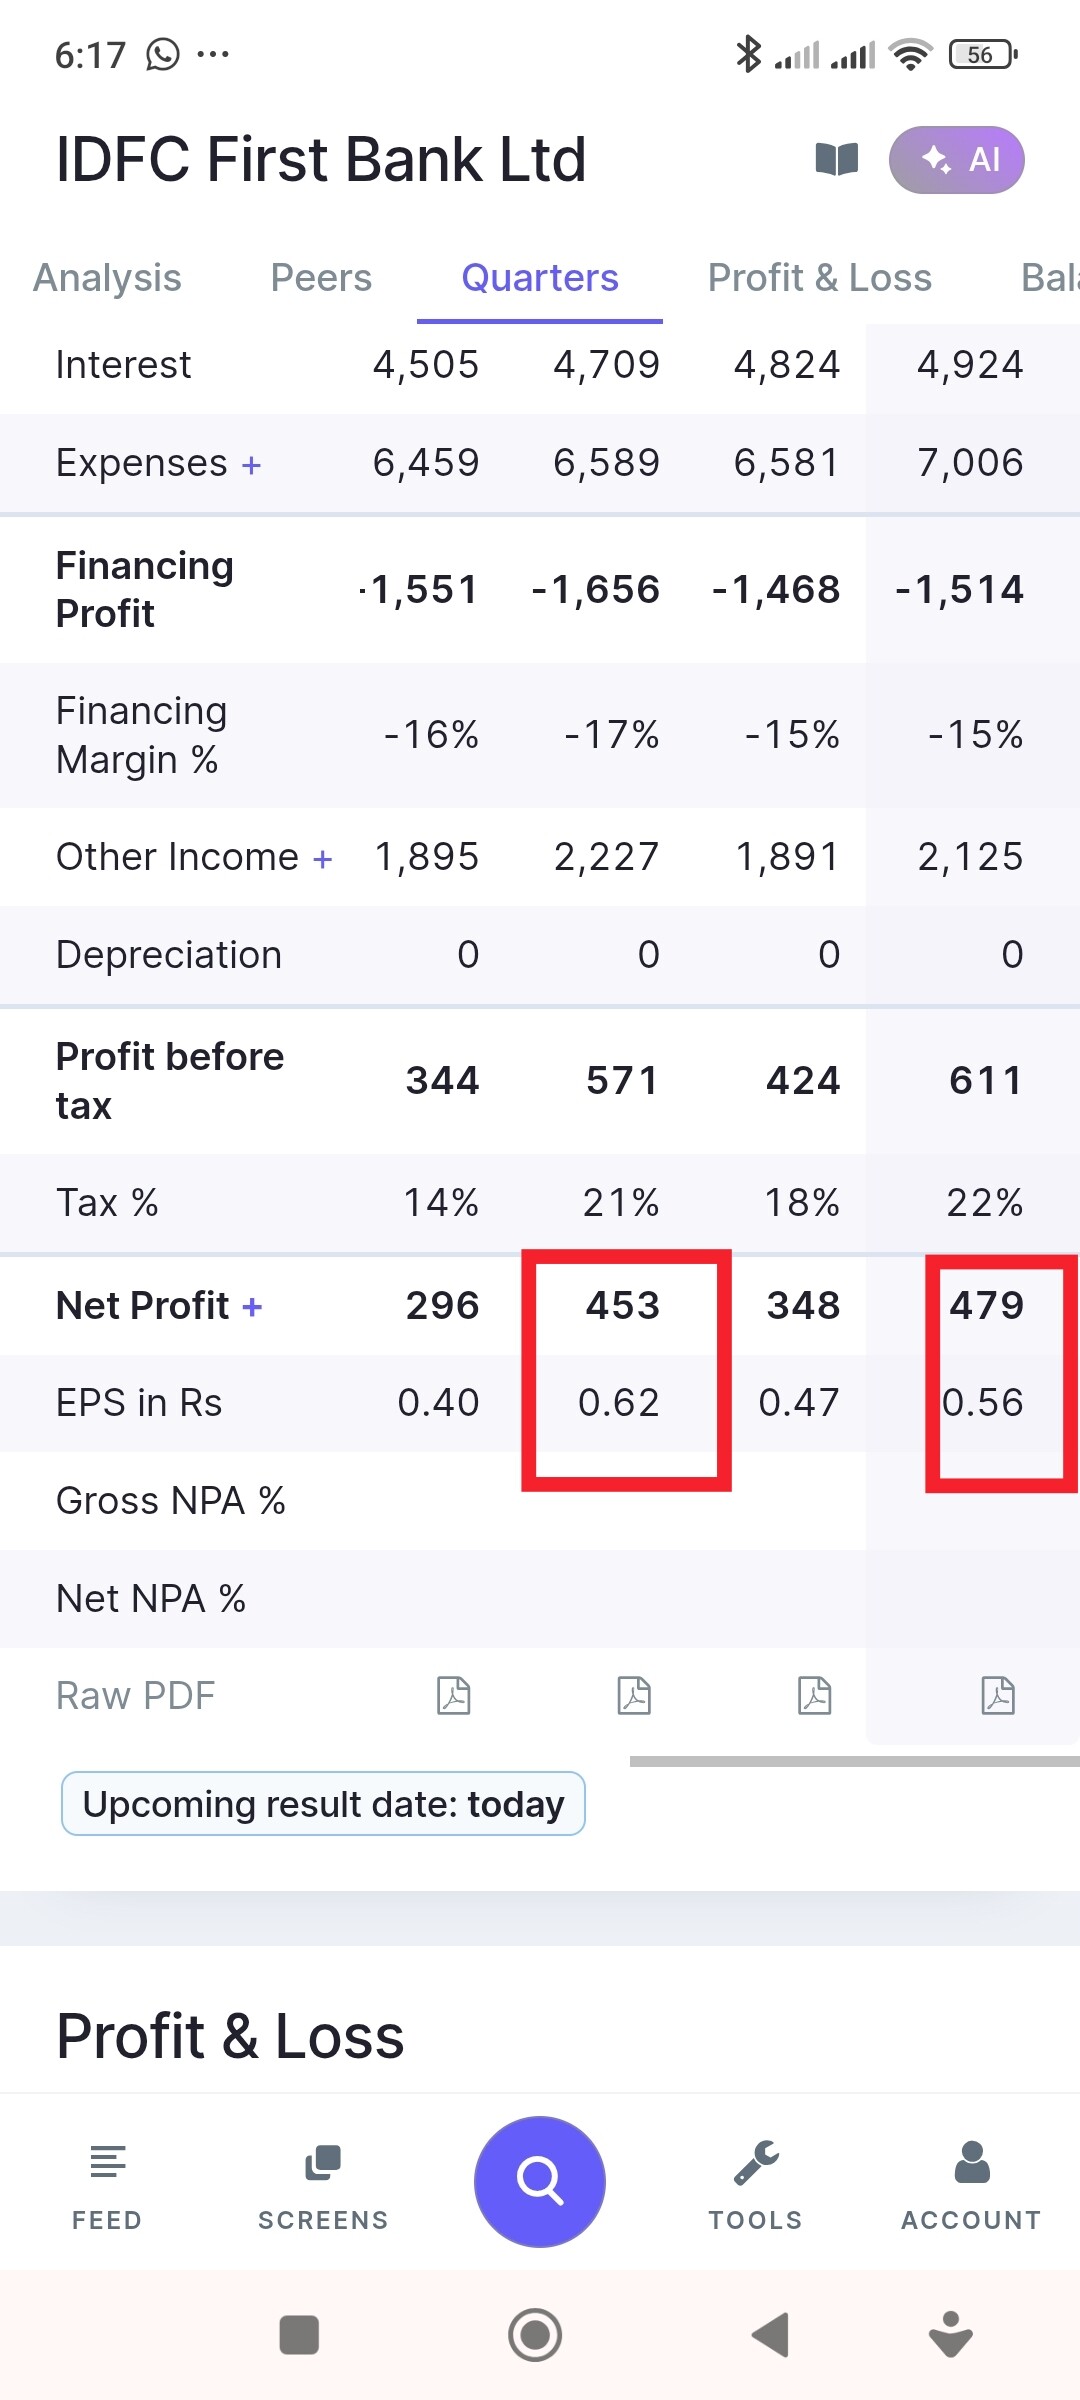Viewport: 1080px width, 2400px height.
Task: Expand the Other Income row
Action: (x=322, y=859)
